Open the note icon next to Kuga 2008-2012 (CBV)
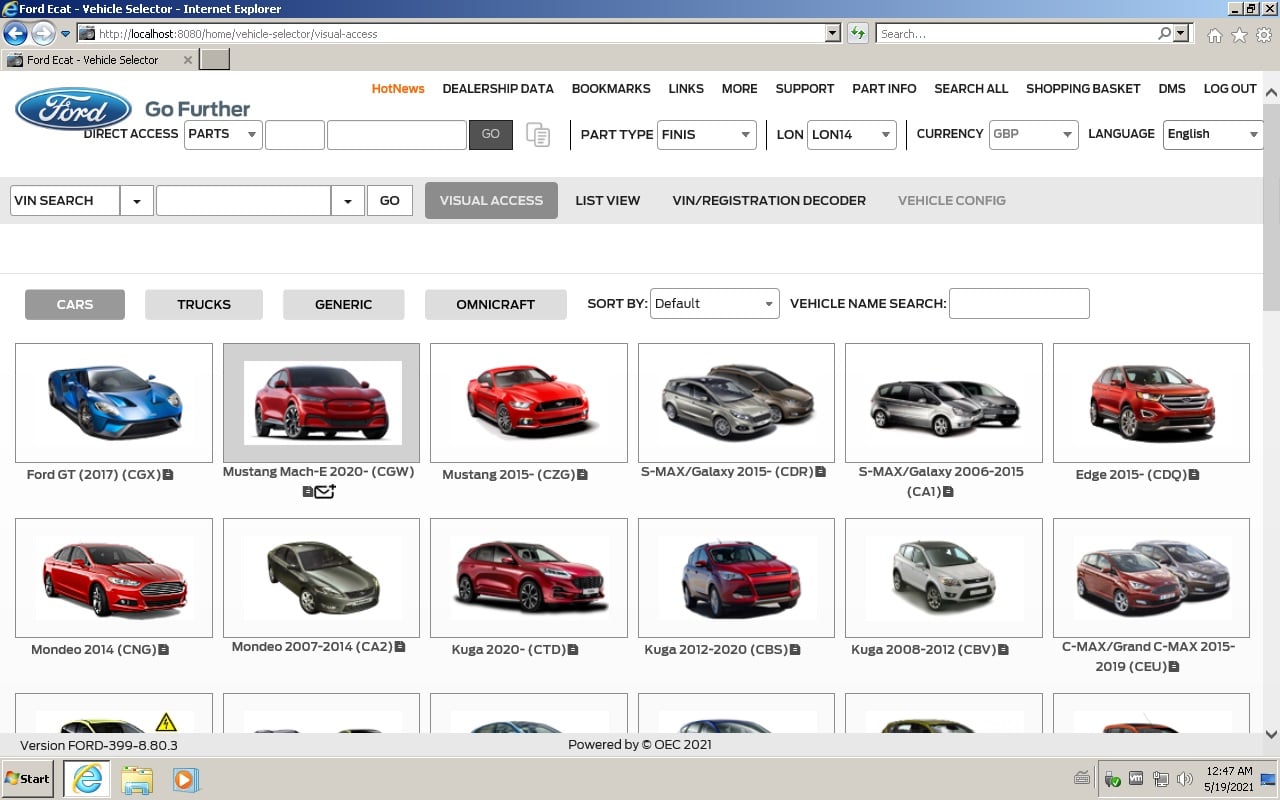The height and width of the screenshot is (800, 1280). tap(1003, 650)
